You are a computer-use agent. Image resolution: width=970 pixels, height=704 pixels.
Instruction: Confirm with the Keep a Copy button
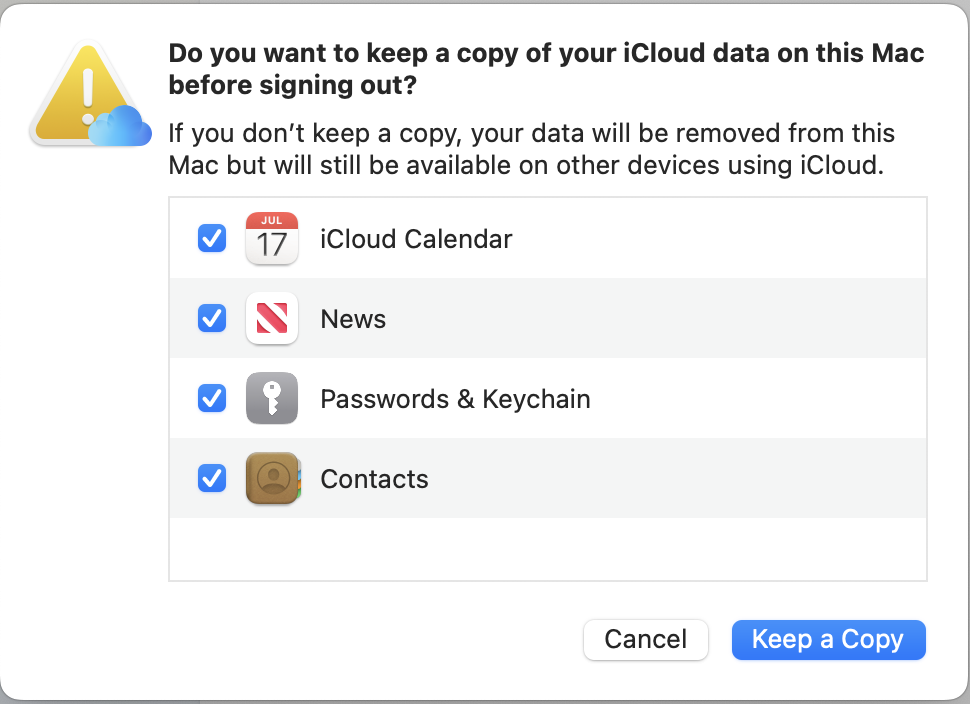tap(828, 640)
